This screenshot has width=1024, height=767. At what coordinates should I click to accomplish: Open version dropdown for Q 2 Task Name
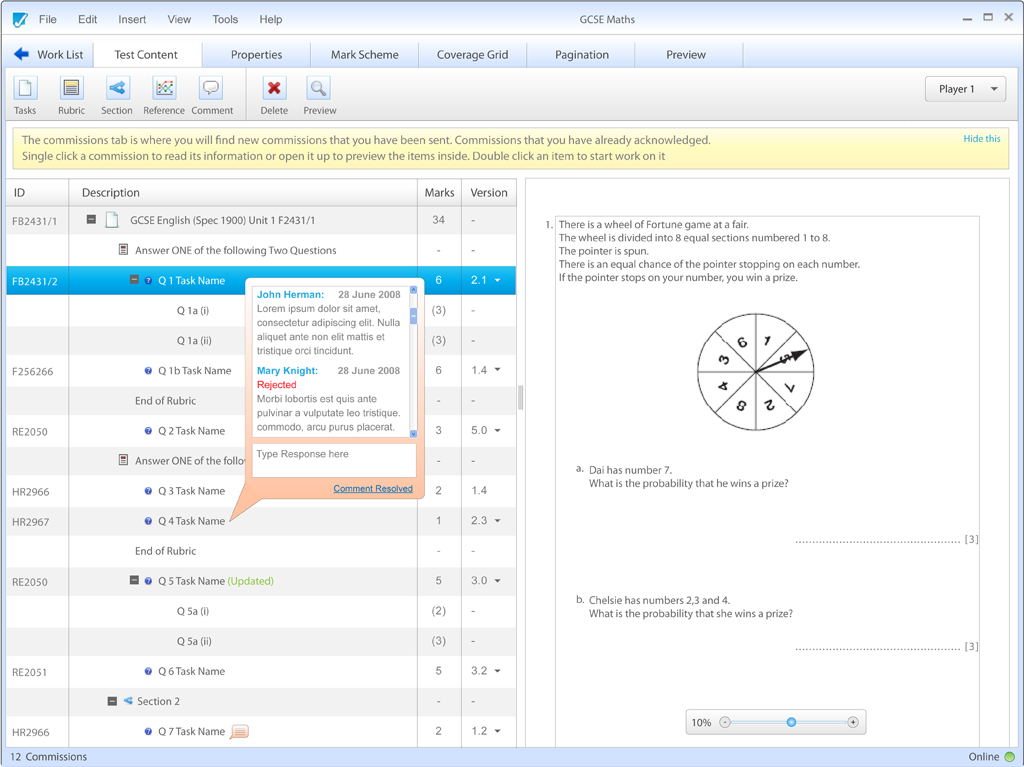pos(497,431)
